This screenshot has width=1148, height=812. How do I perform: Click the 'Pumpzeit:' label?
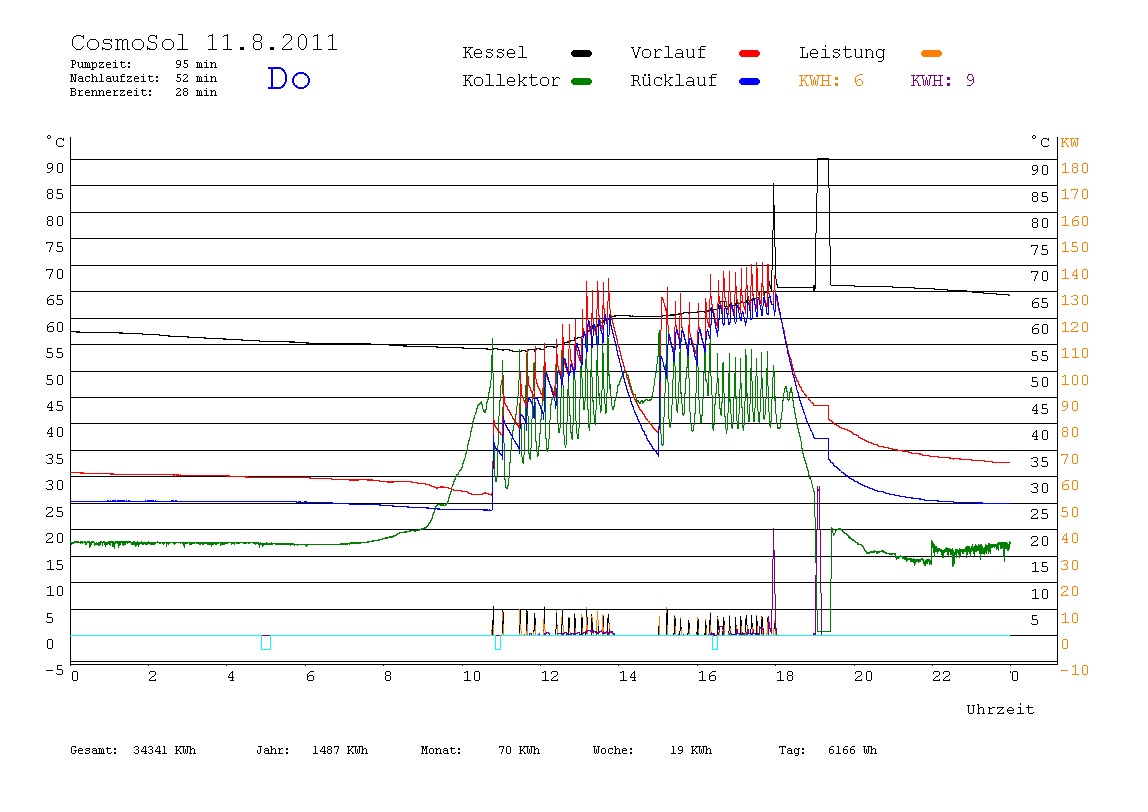(x=101, y=64)
